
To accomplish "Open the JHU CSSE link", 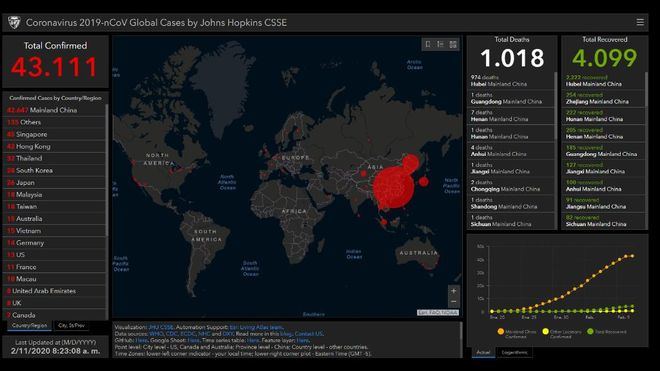I will (x=160, y=327).
